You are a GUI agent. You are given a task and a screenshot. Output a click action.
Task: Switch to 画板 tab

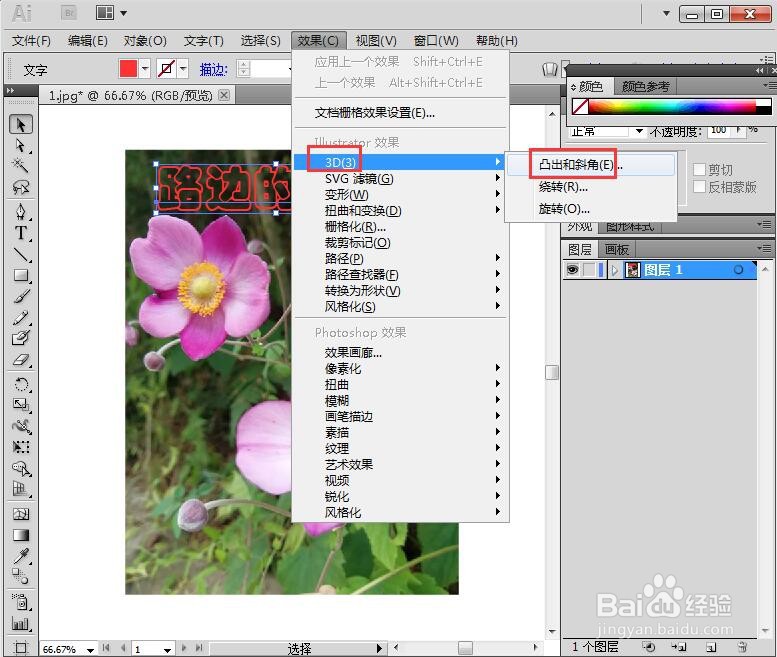(616, 249)
